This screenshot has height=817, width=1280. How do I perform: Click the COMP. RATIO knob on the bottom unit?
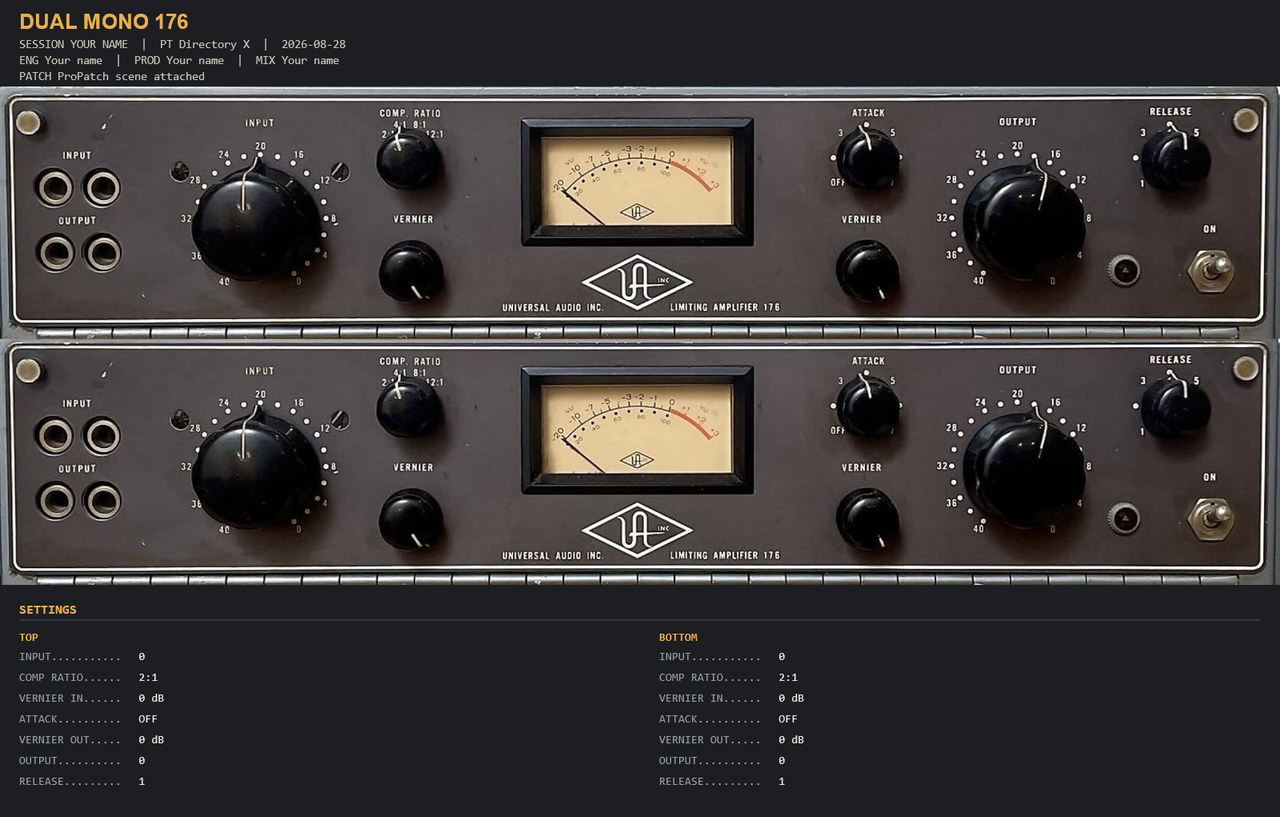pos(409,407)
